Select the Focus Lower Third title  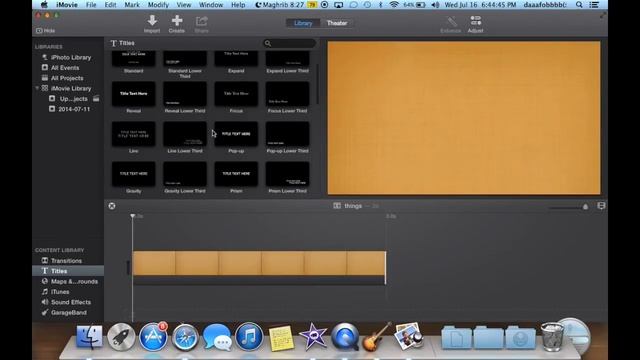pos(287,94)
